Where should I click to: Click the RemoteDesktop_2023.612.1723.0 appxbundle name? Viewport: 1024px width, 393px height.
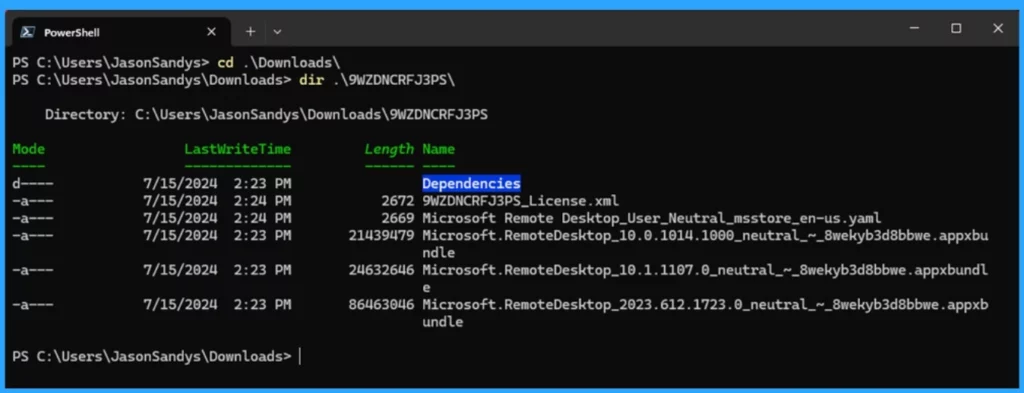point(705,313)
